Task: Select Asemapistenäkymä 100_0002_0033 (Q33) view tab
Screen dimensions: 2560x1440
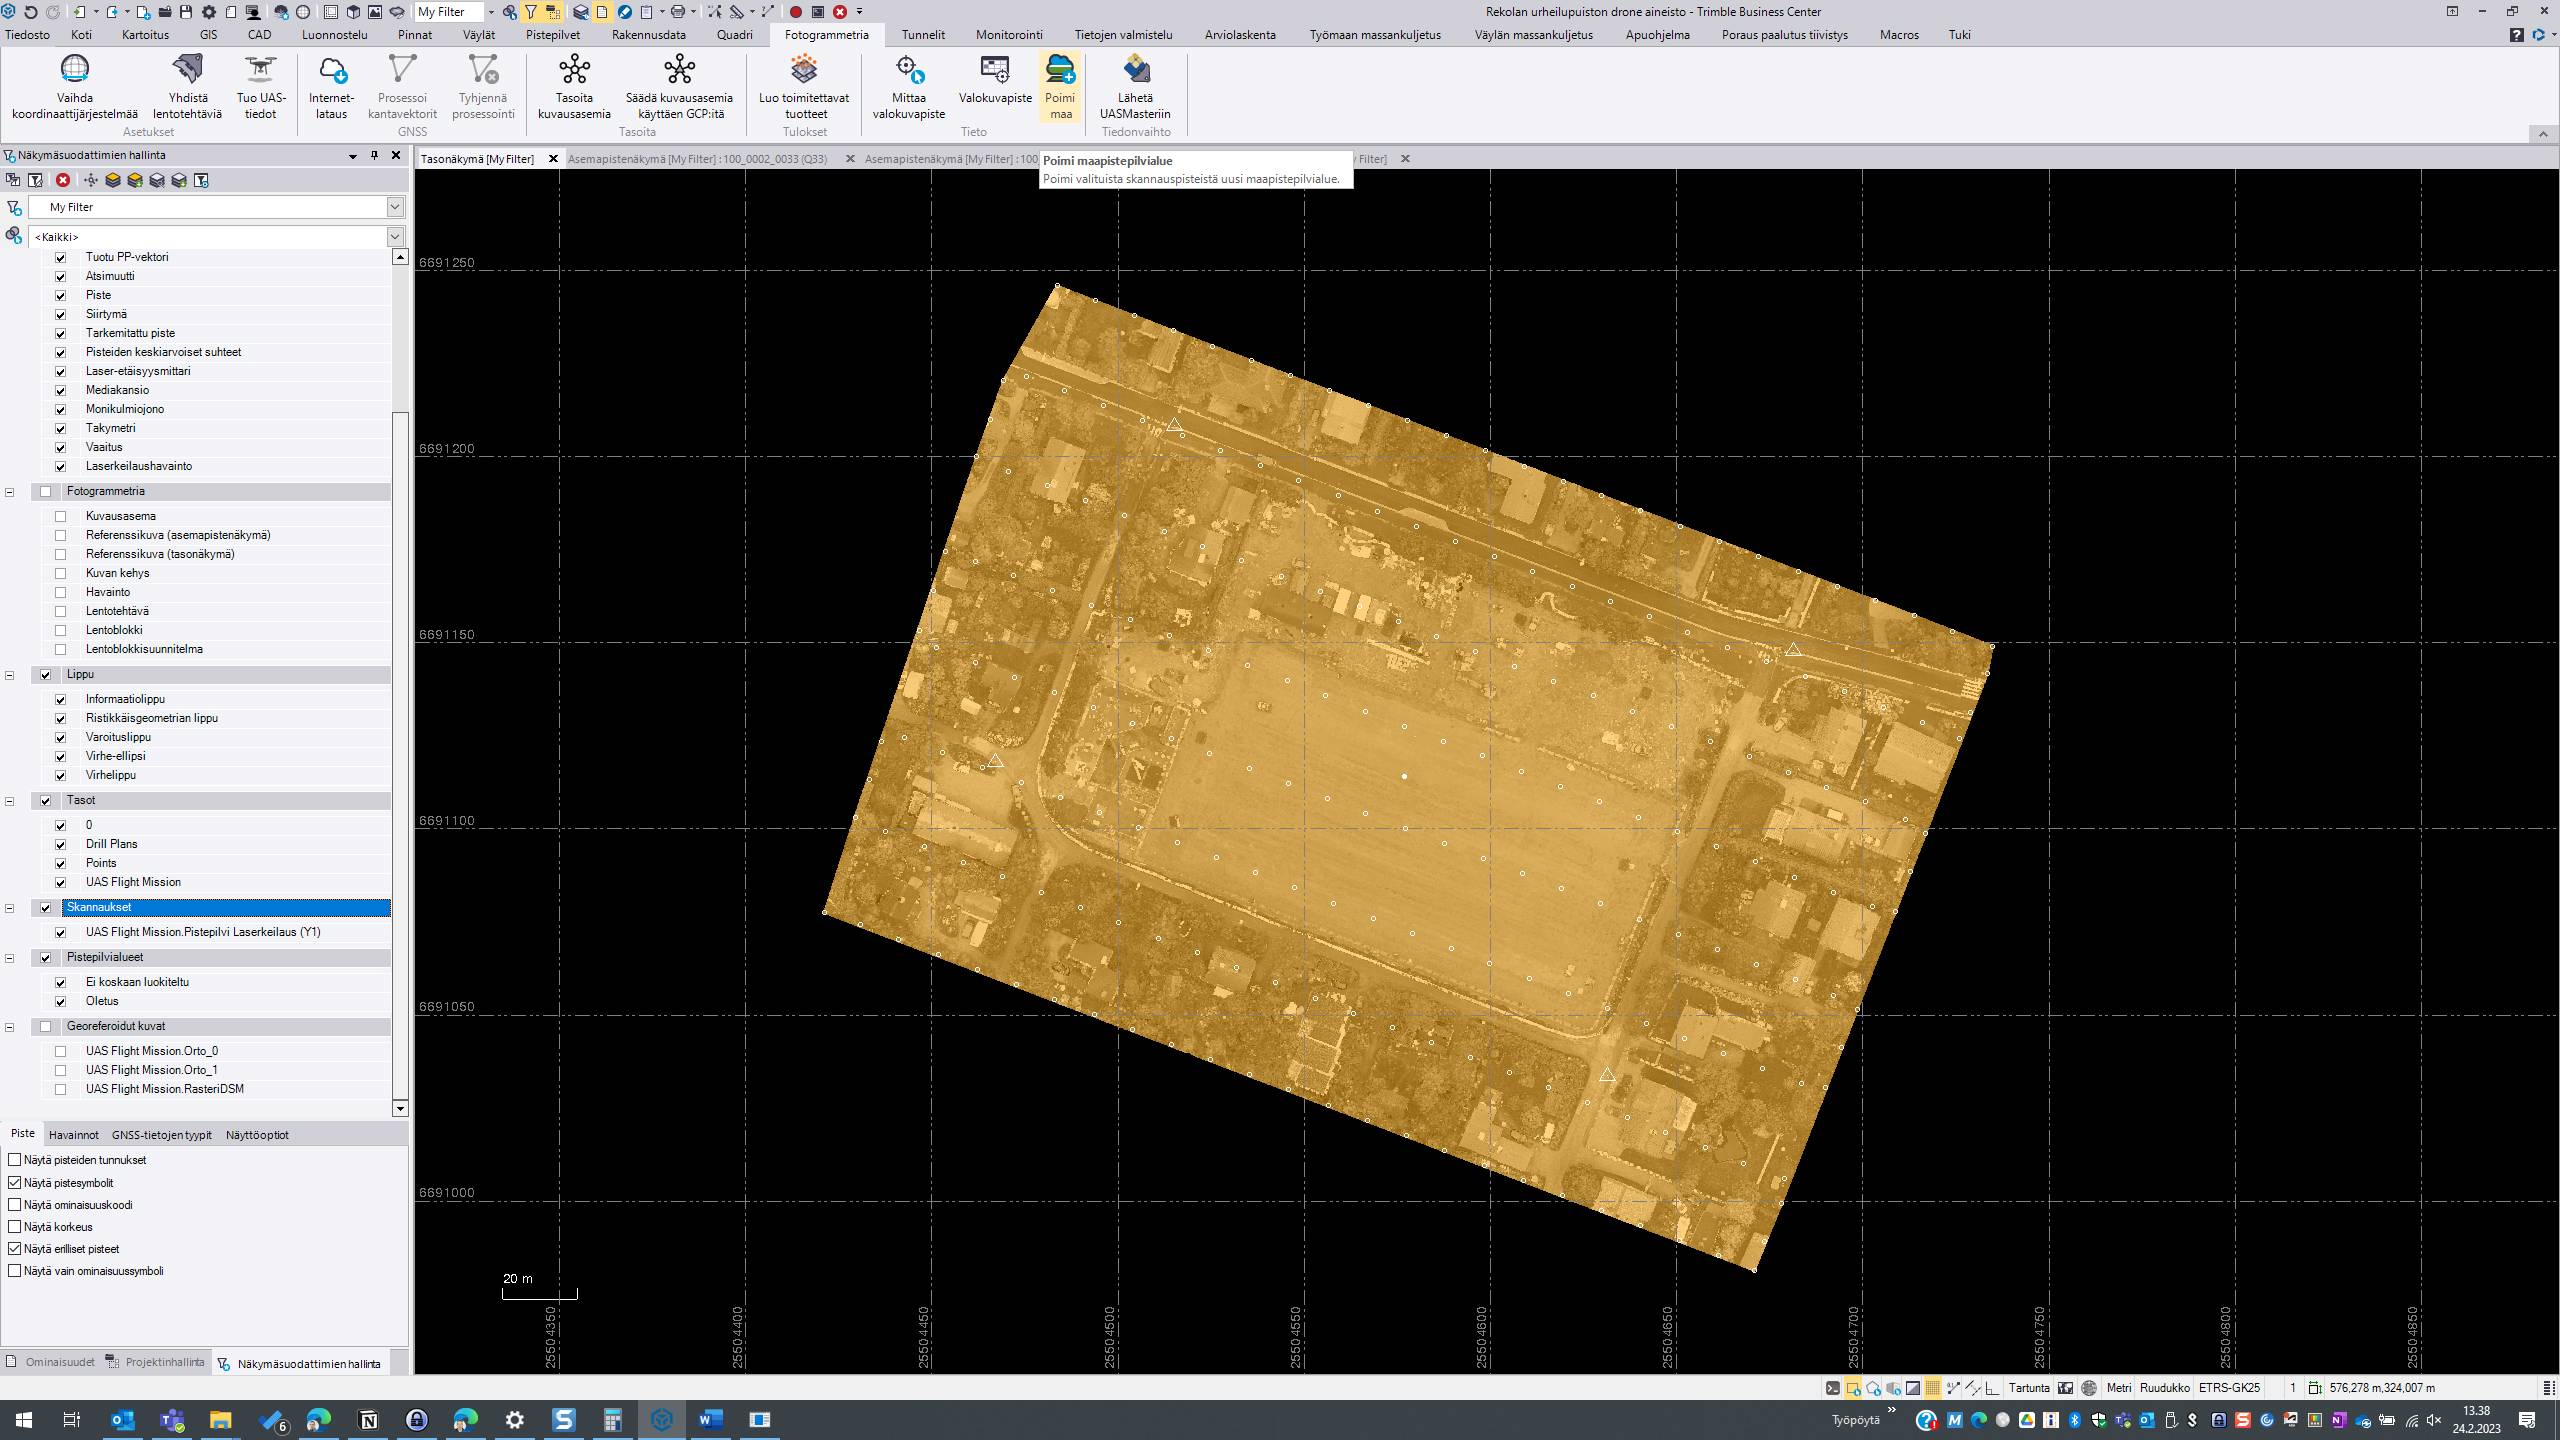Action: 697,159
